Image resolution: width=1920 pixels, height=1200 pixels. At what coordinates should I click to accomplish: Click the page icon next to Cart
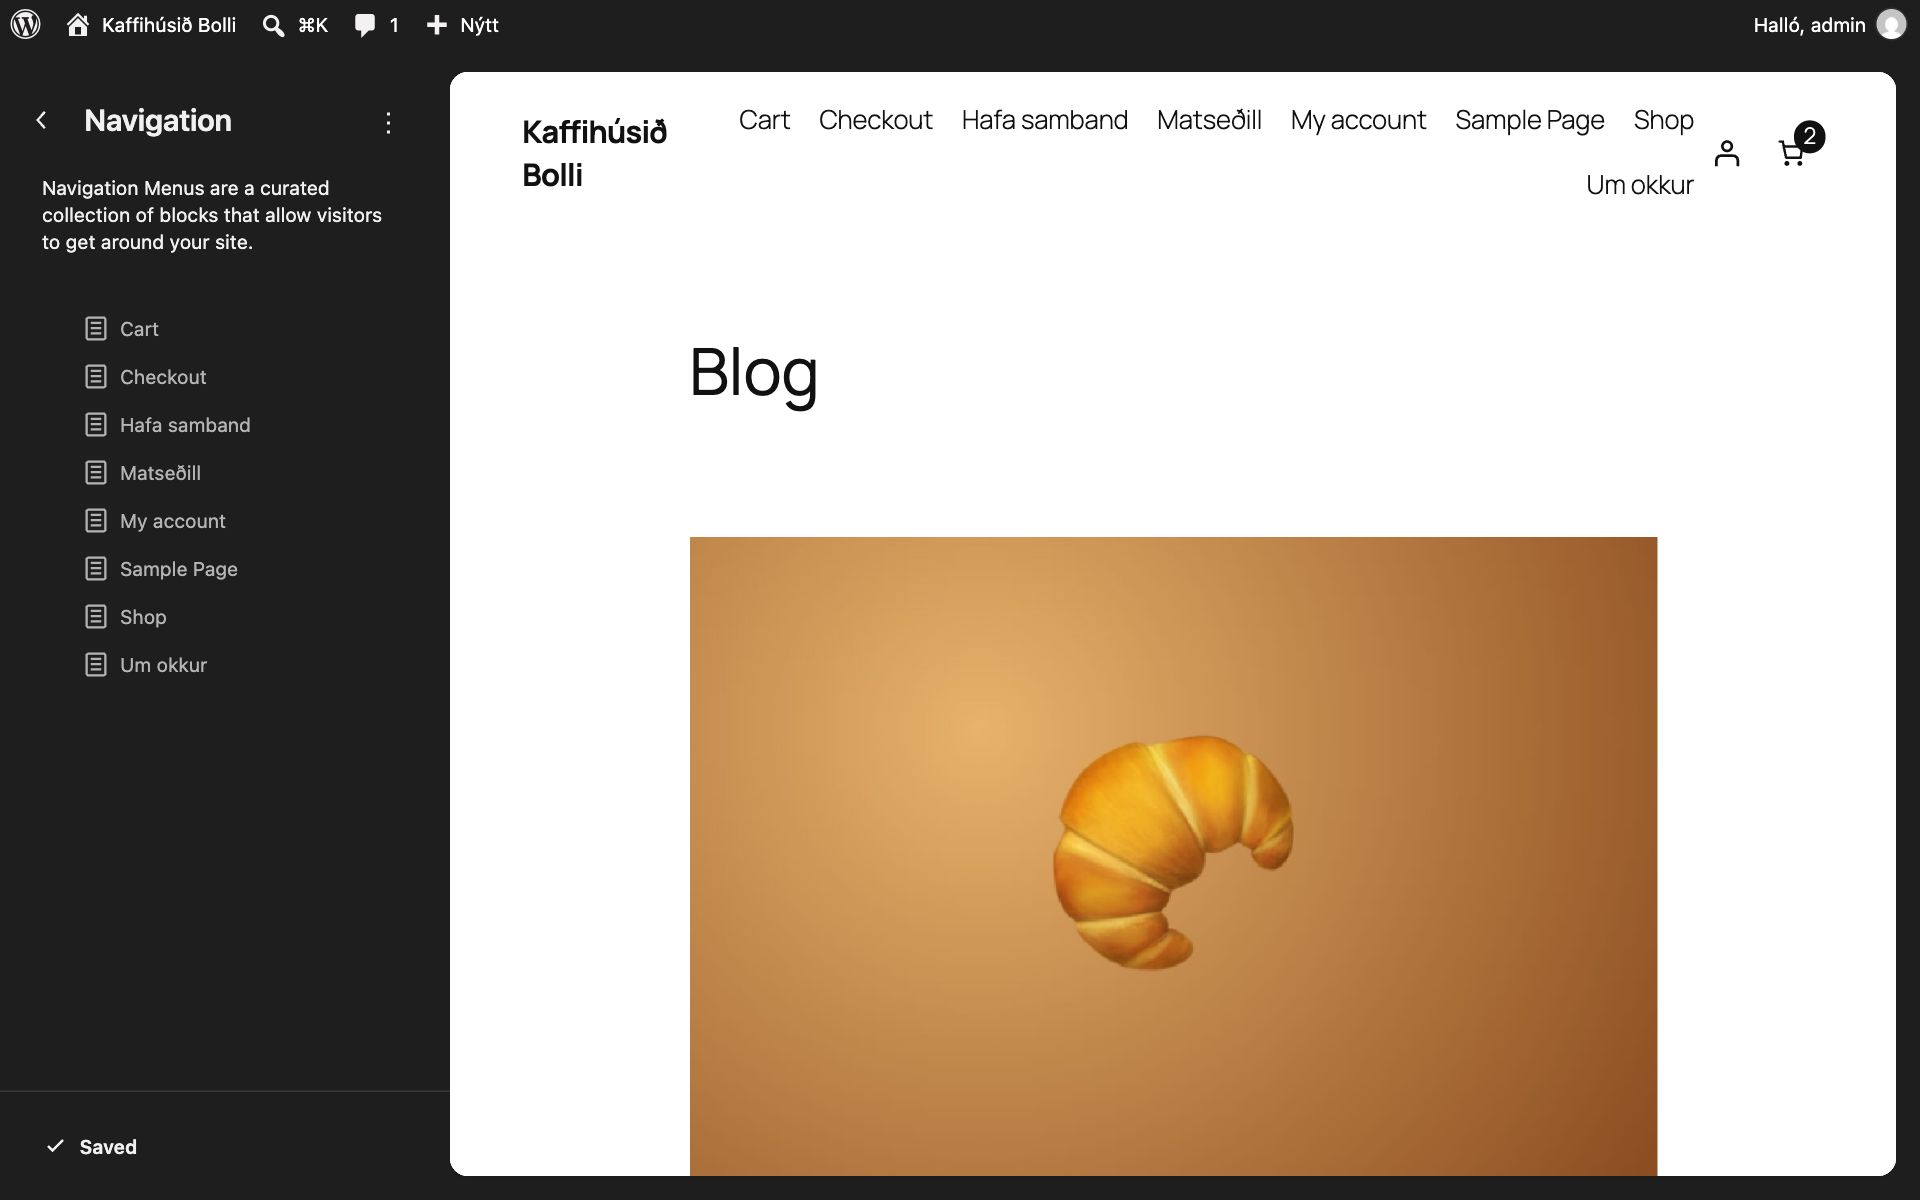click(96, 328)
